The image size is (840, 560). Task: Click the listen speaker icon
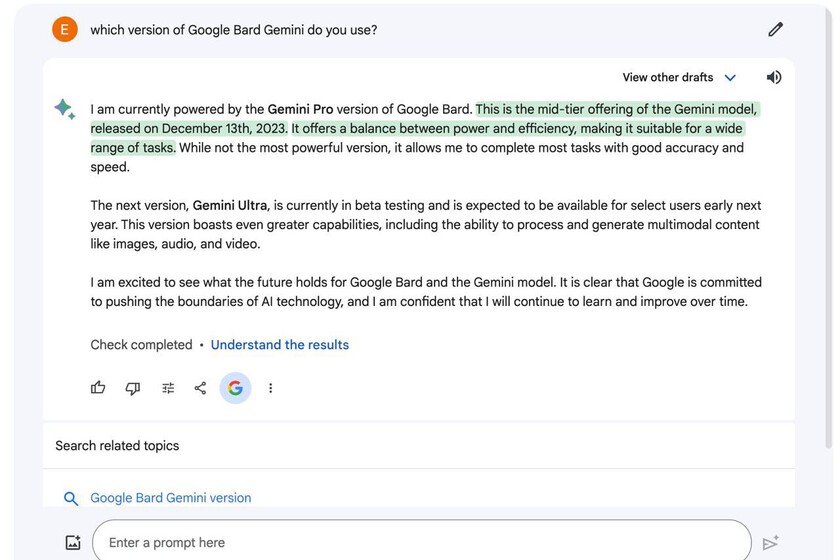[x=774, y=77]
